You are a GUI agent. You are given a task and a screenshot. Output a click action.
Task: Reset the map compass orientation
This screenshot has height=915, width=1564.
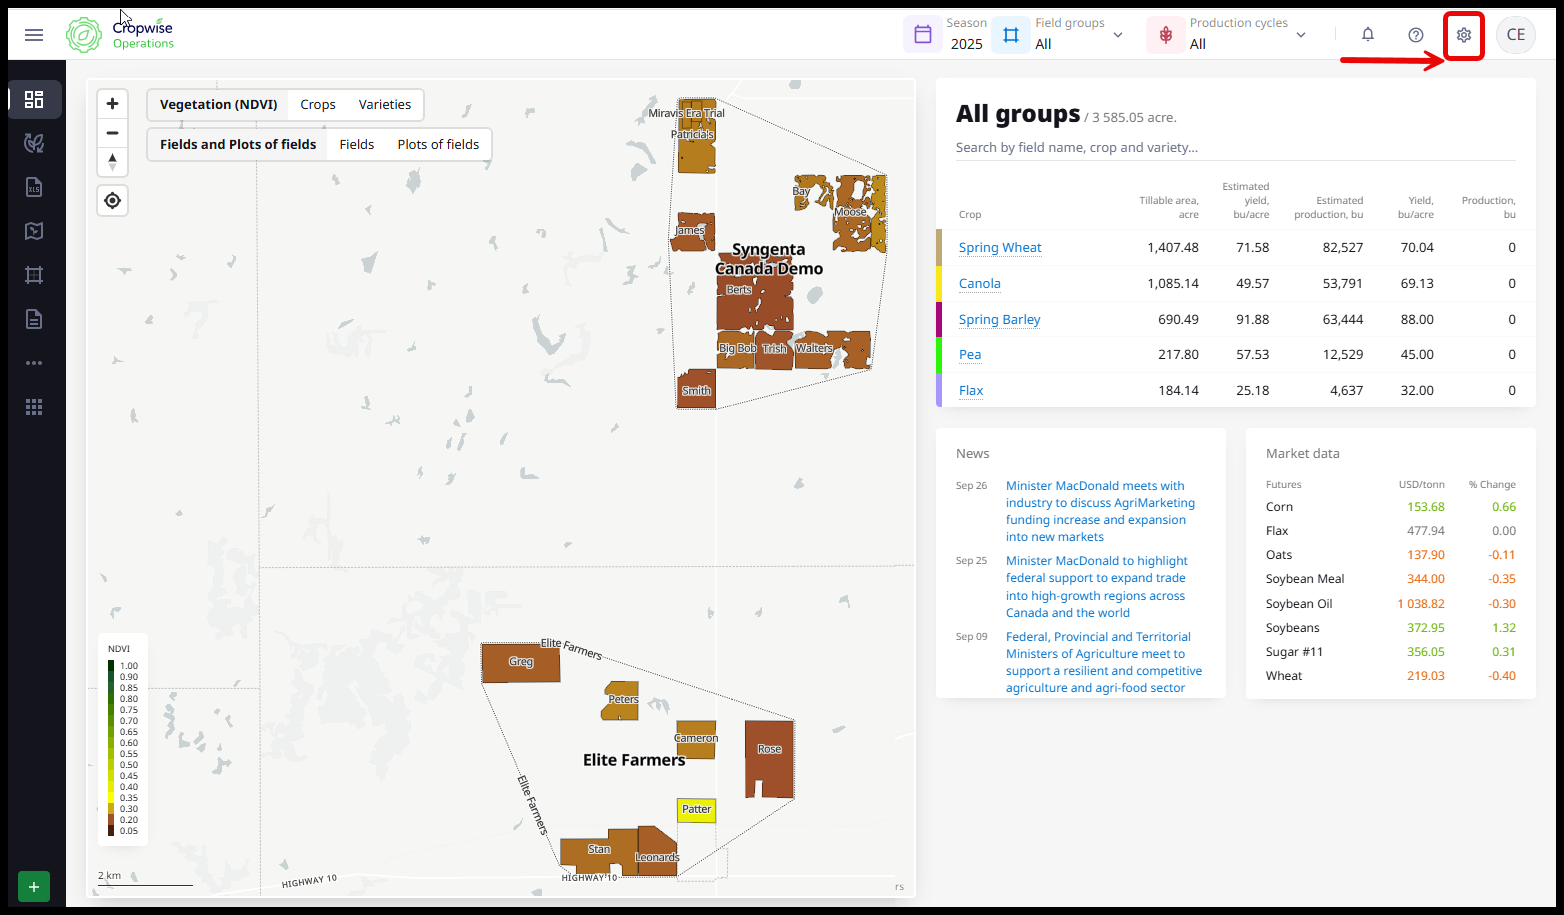(x=113, y=161)
